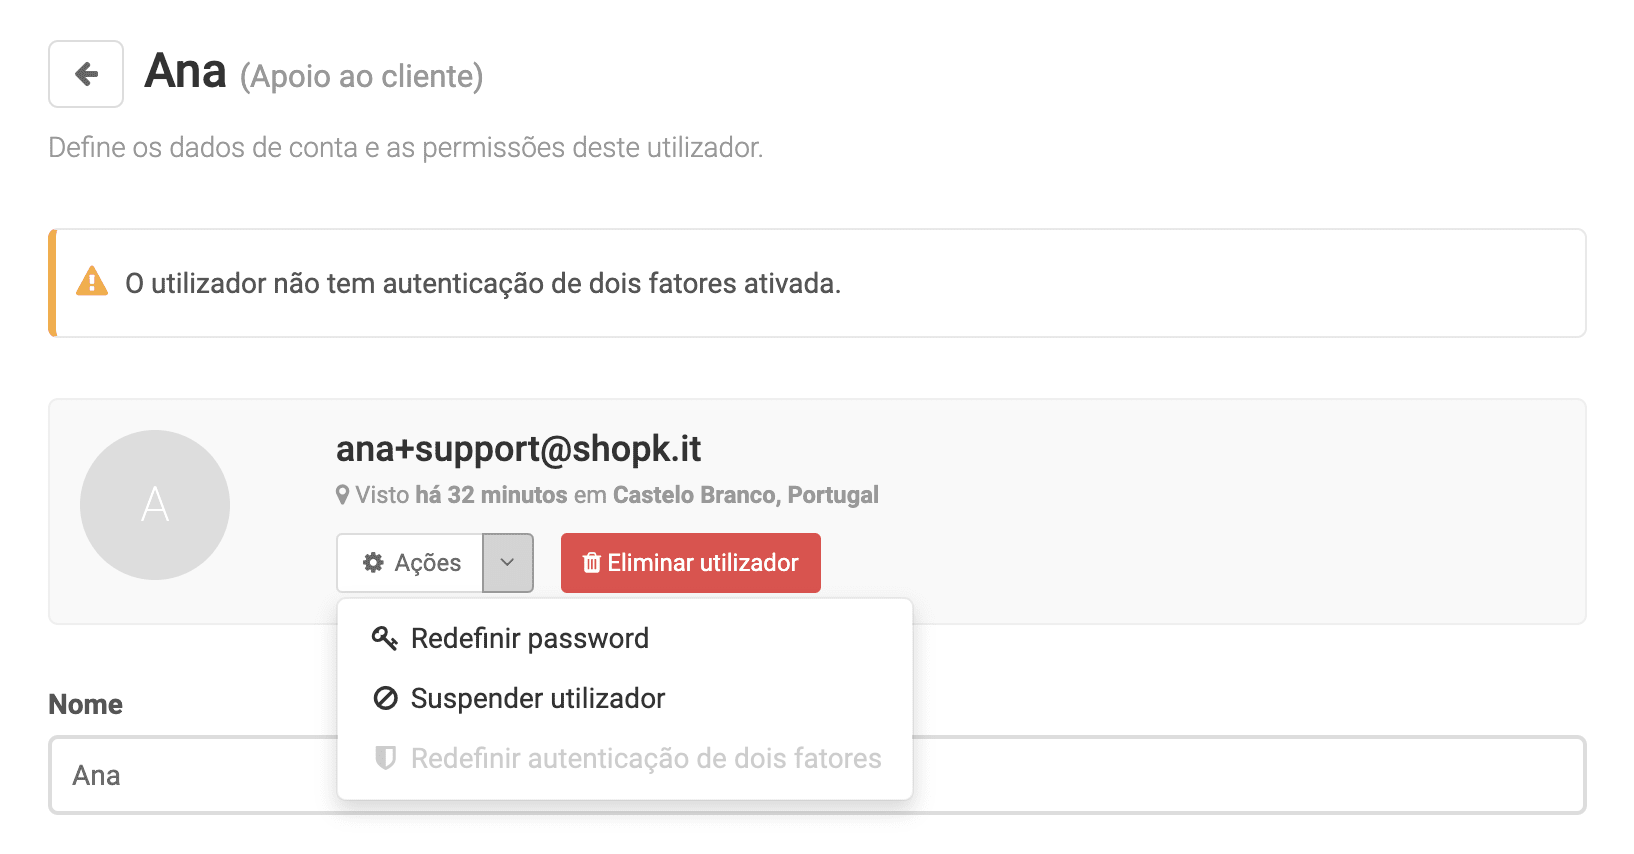This screenshot has width=1634, height=854.
Task: Click the gear icon in Ações
Action: tap(373, 563)
